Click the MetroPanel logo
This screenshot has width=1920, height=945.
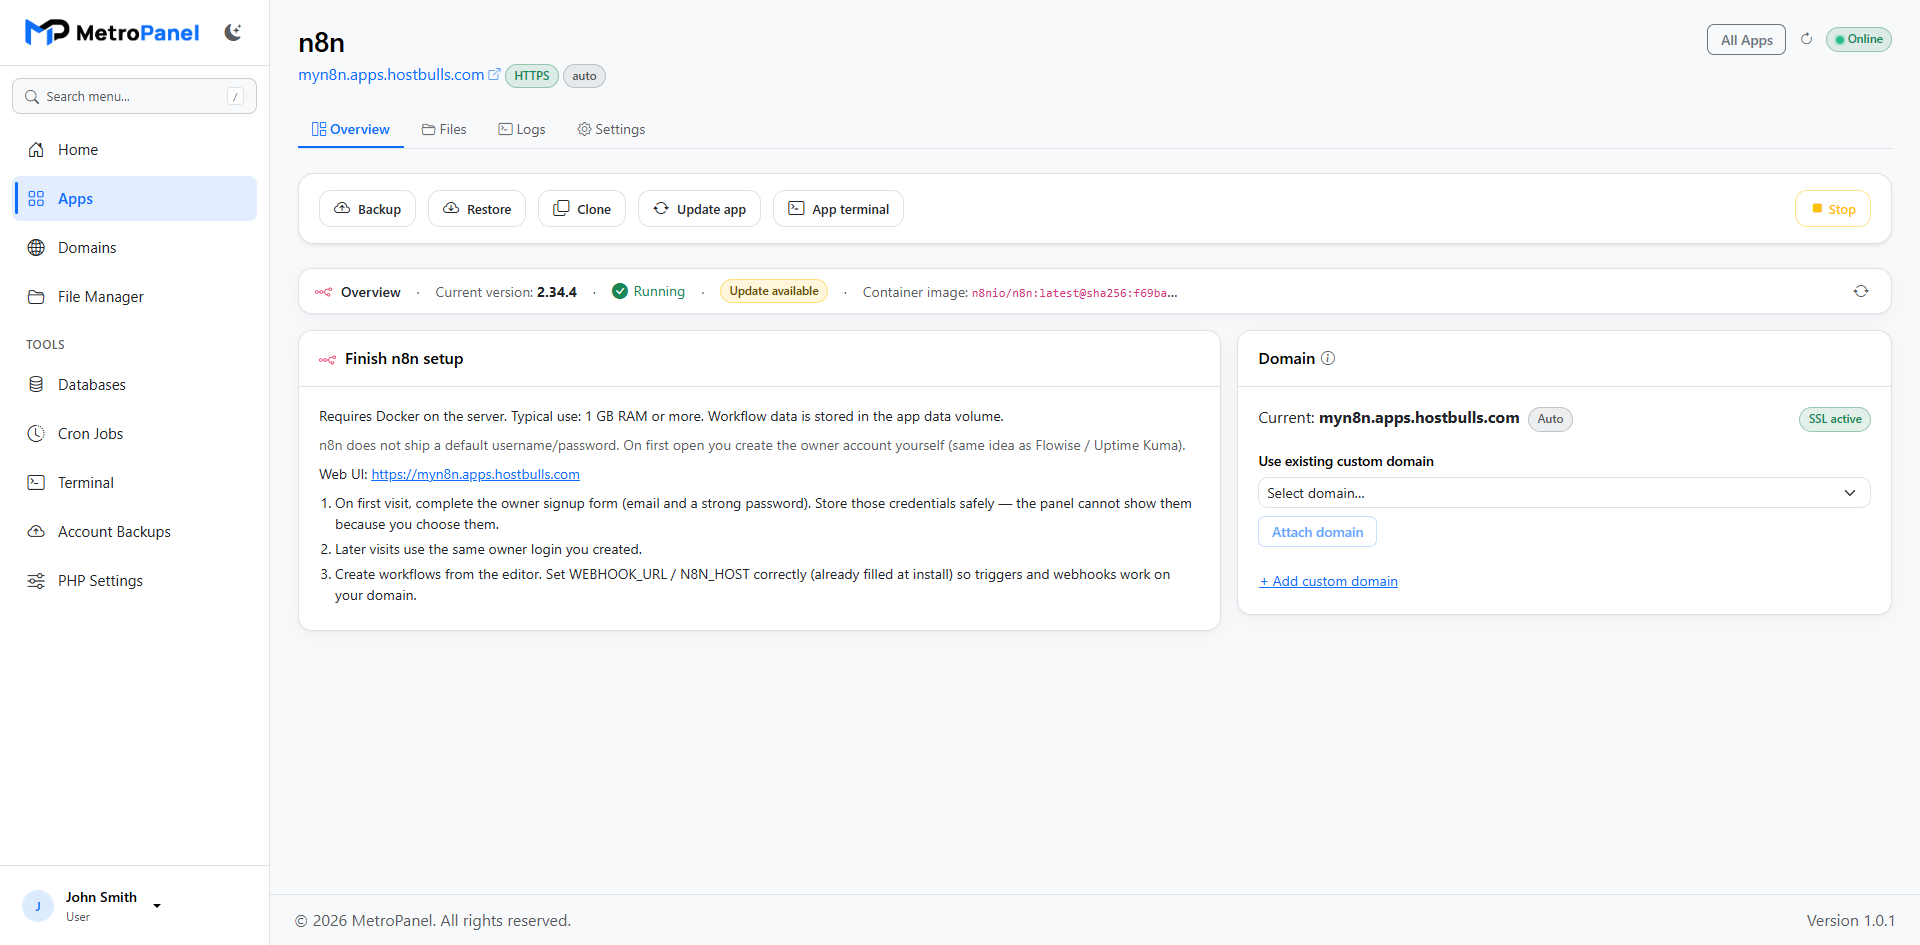click(112, 33)
